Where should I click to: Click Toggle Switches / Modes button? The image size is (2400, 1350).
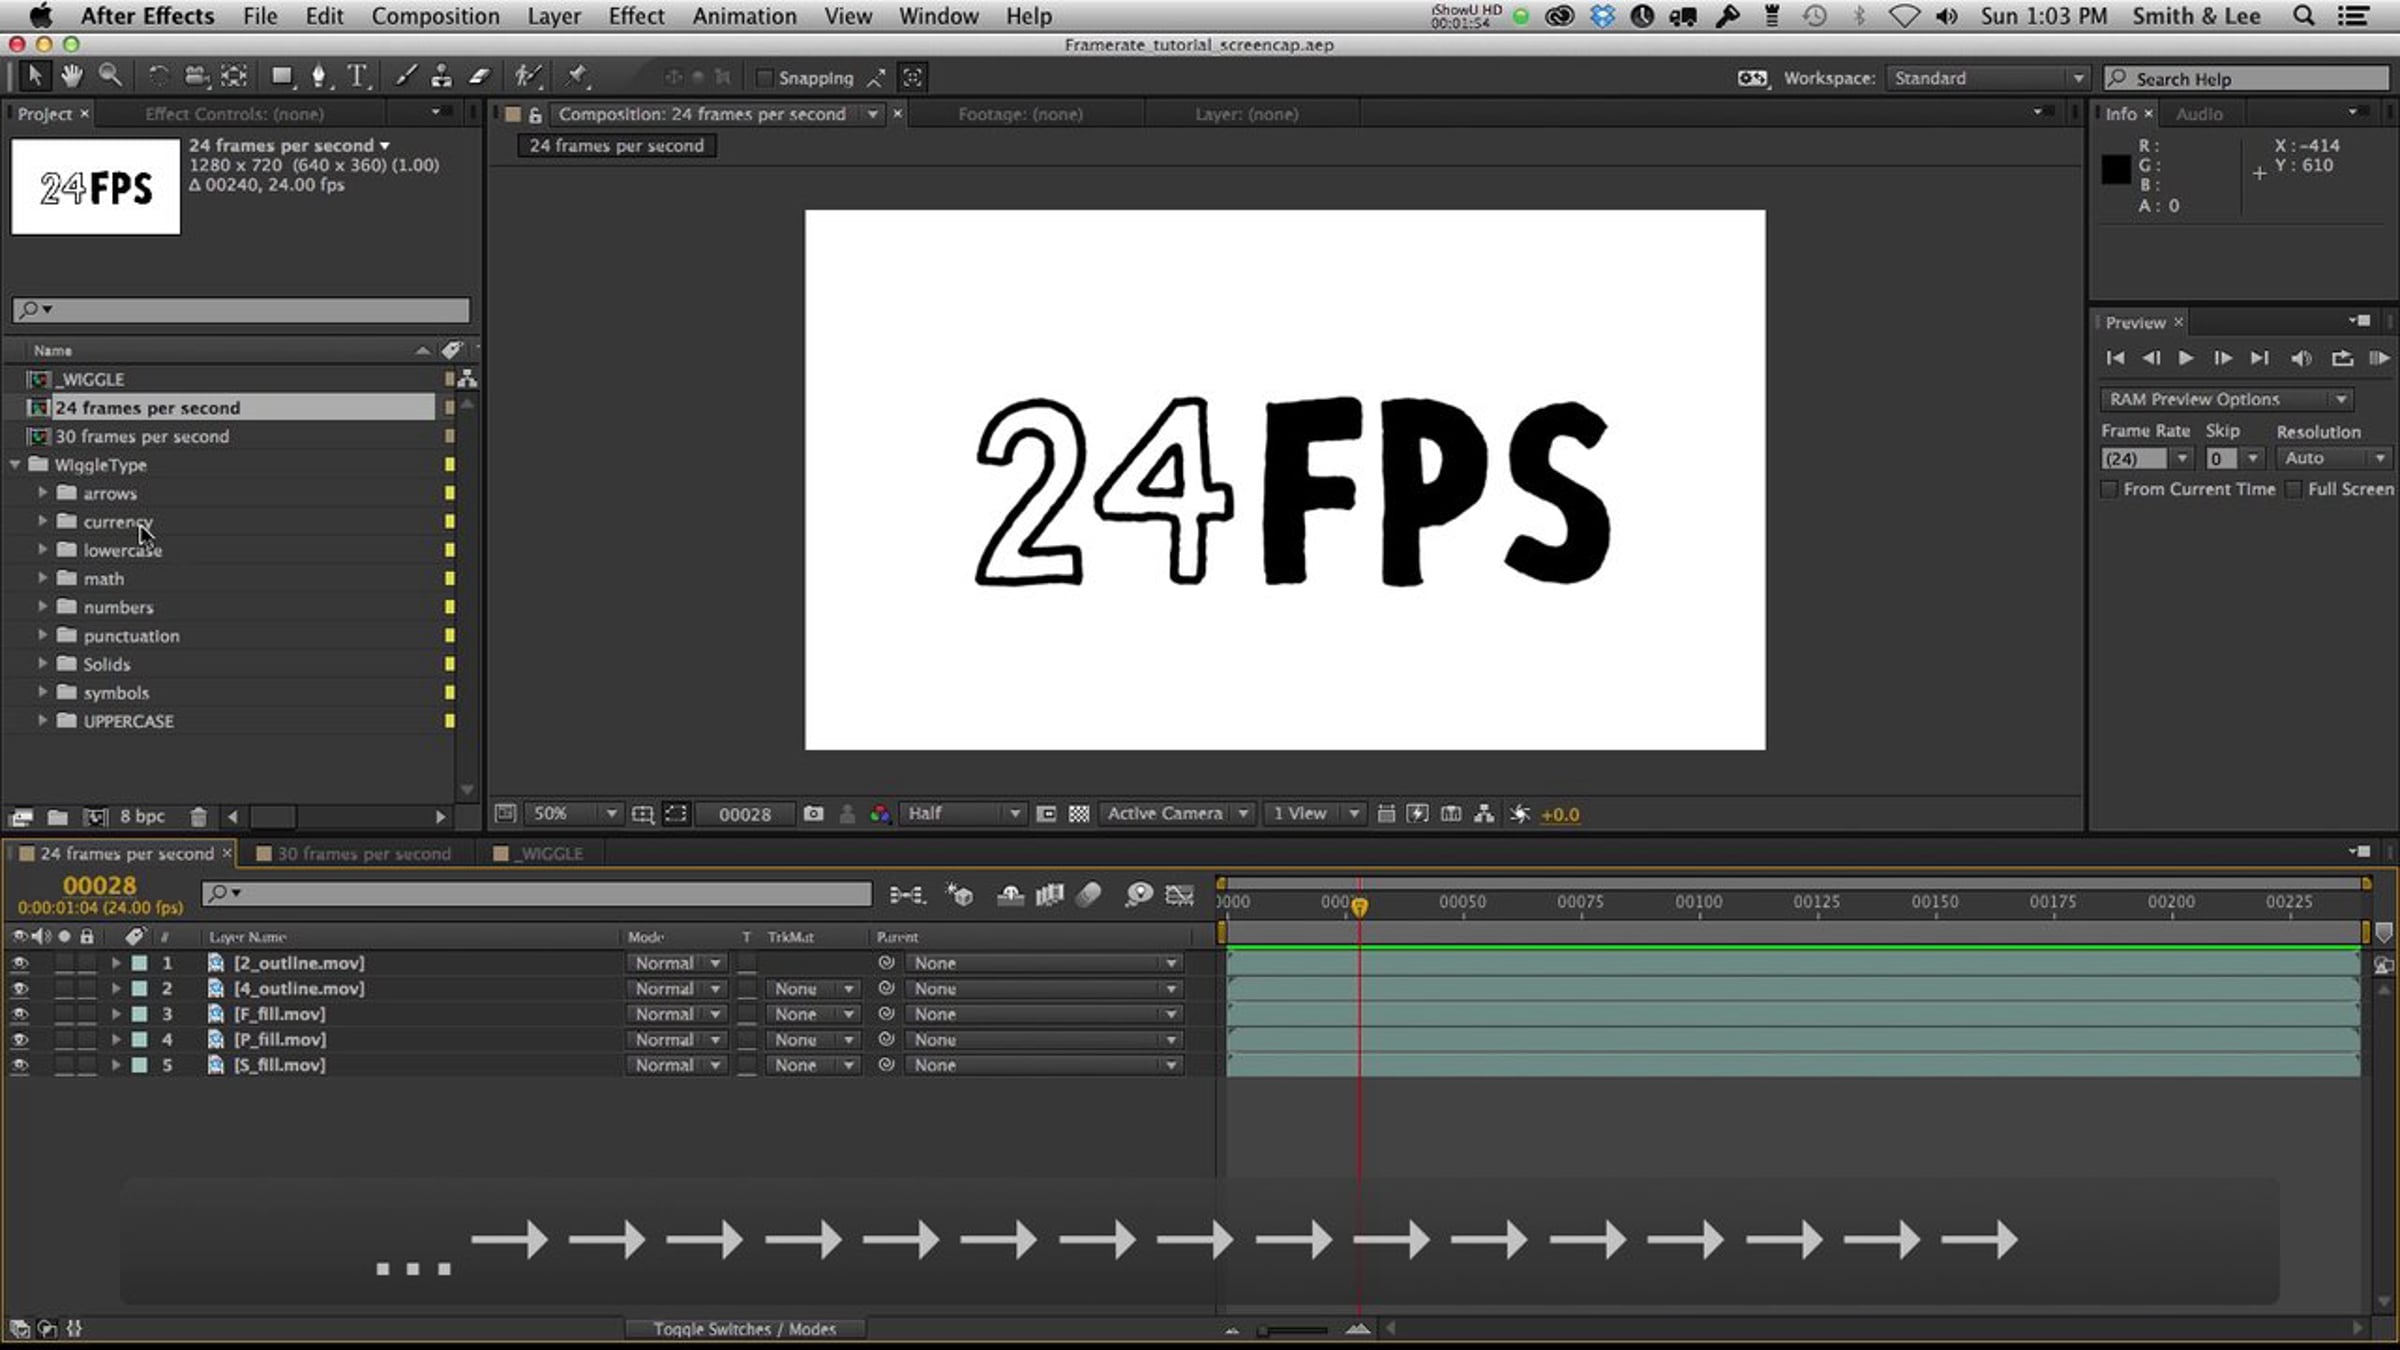(x=744, y=1329)
